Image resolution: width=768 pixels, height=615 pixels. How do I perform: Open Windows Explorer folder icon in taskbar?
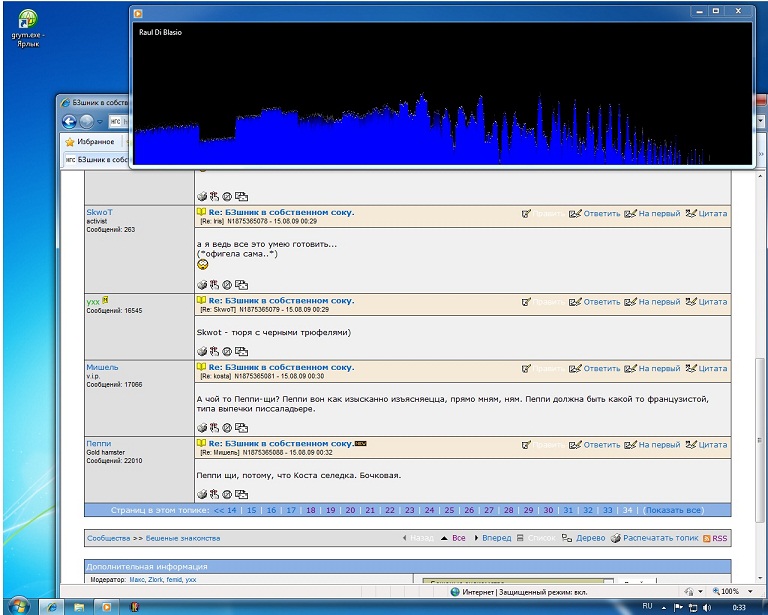click(78, 606)
